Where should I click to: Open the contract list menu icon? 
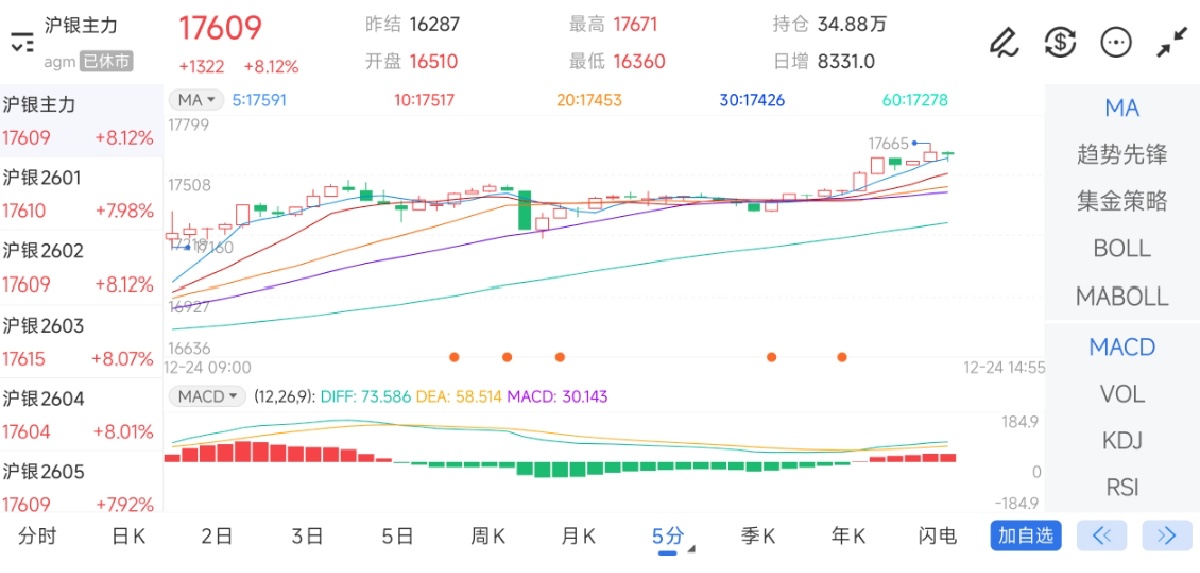(22, 42)
